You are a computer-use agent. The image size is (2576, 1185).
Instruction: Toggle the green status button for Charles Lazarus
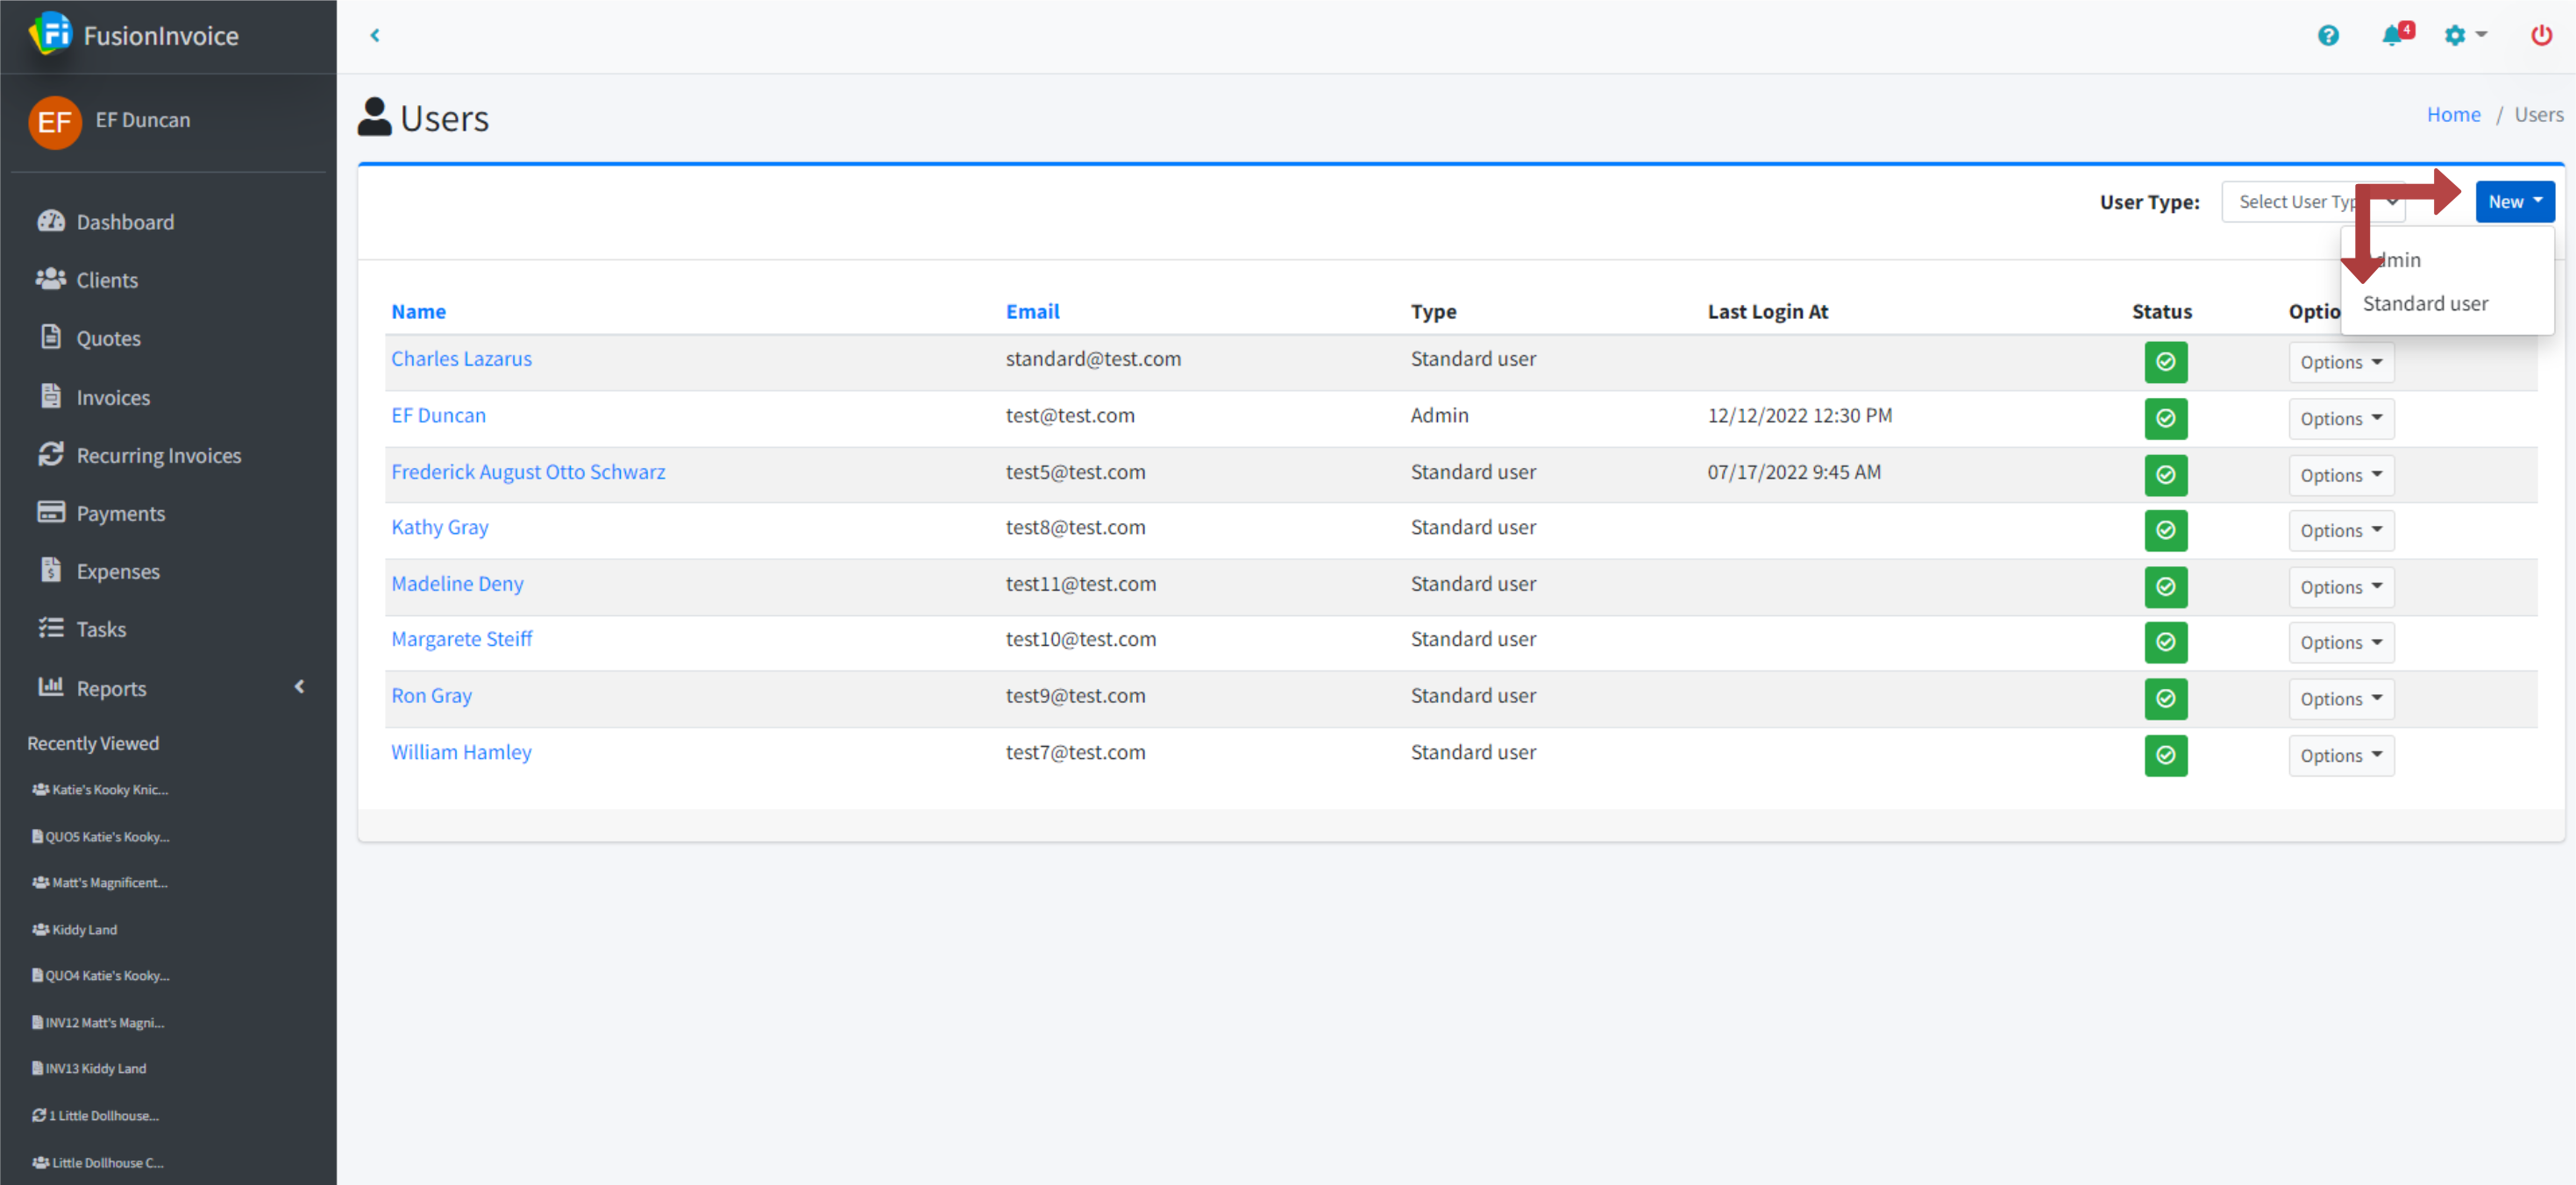point(2165,362)
